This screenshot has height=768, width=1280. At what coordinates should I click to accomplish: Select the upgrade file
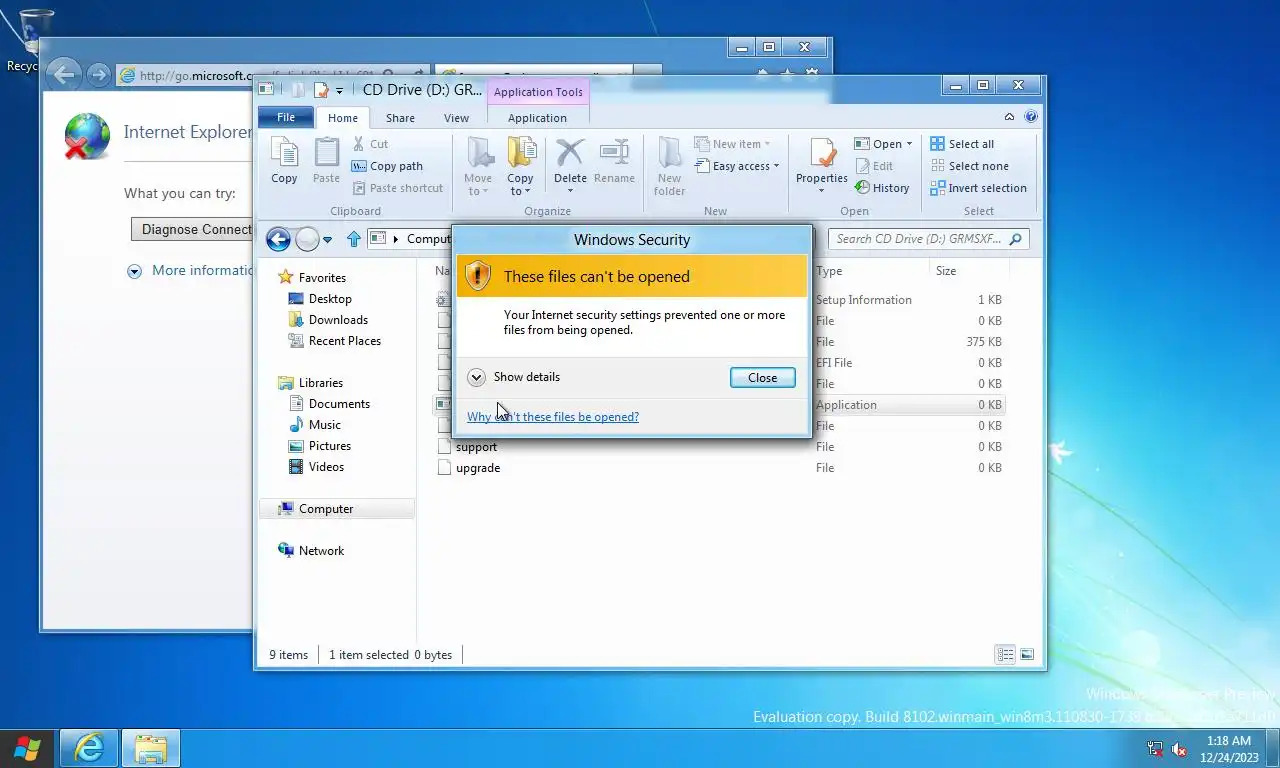[x=469, y=468]
